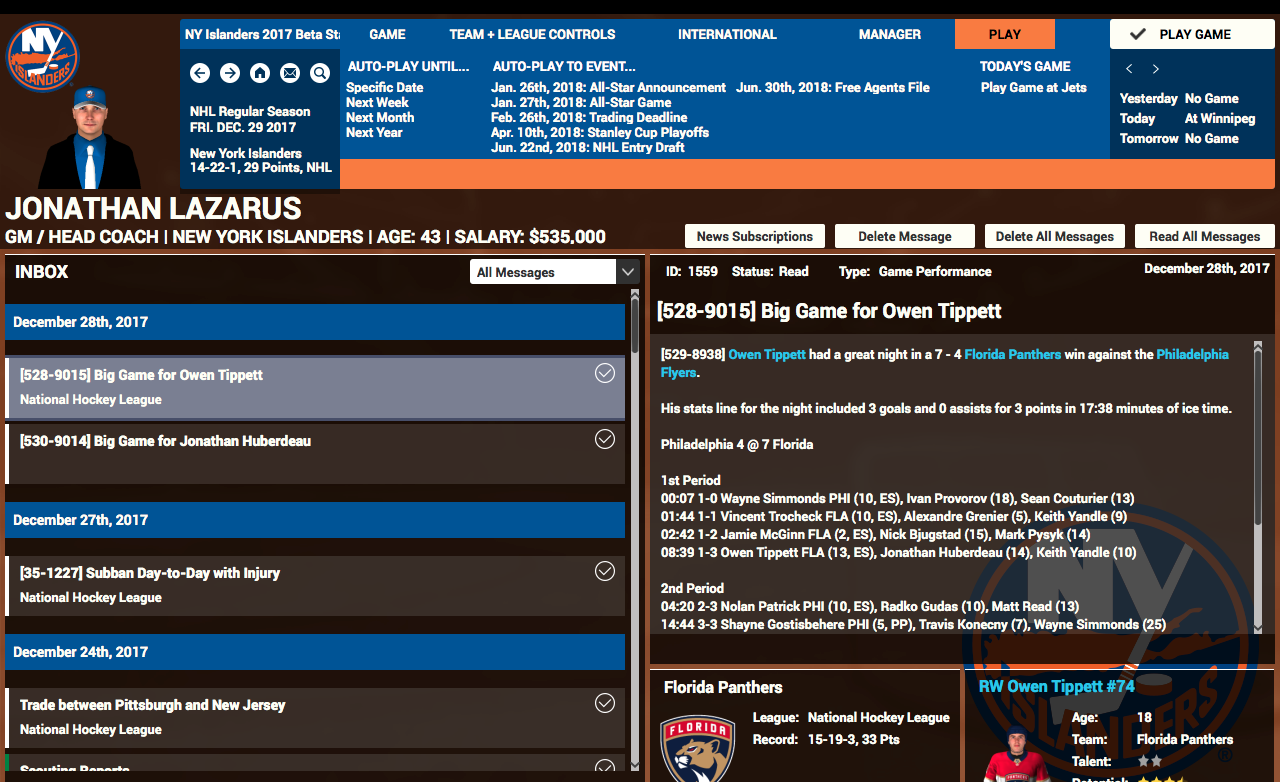
Task: Open the TEAM + LEAGUE CONTROLS menu
Action: point(532,34)
